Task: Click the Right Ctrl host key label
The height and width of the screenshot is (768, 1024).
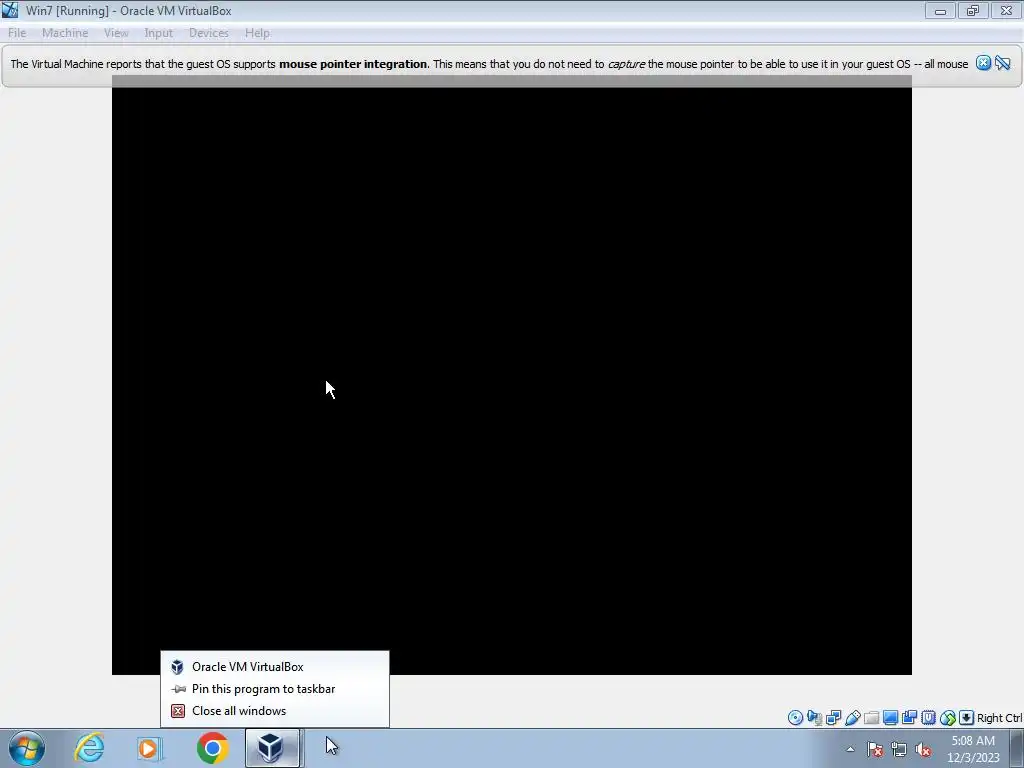Action: pos(999,718)
